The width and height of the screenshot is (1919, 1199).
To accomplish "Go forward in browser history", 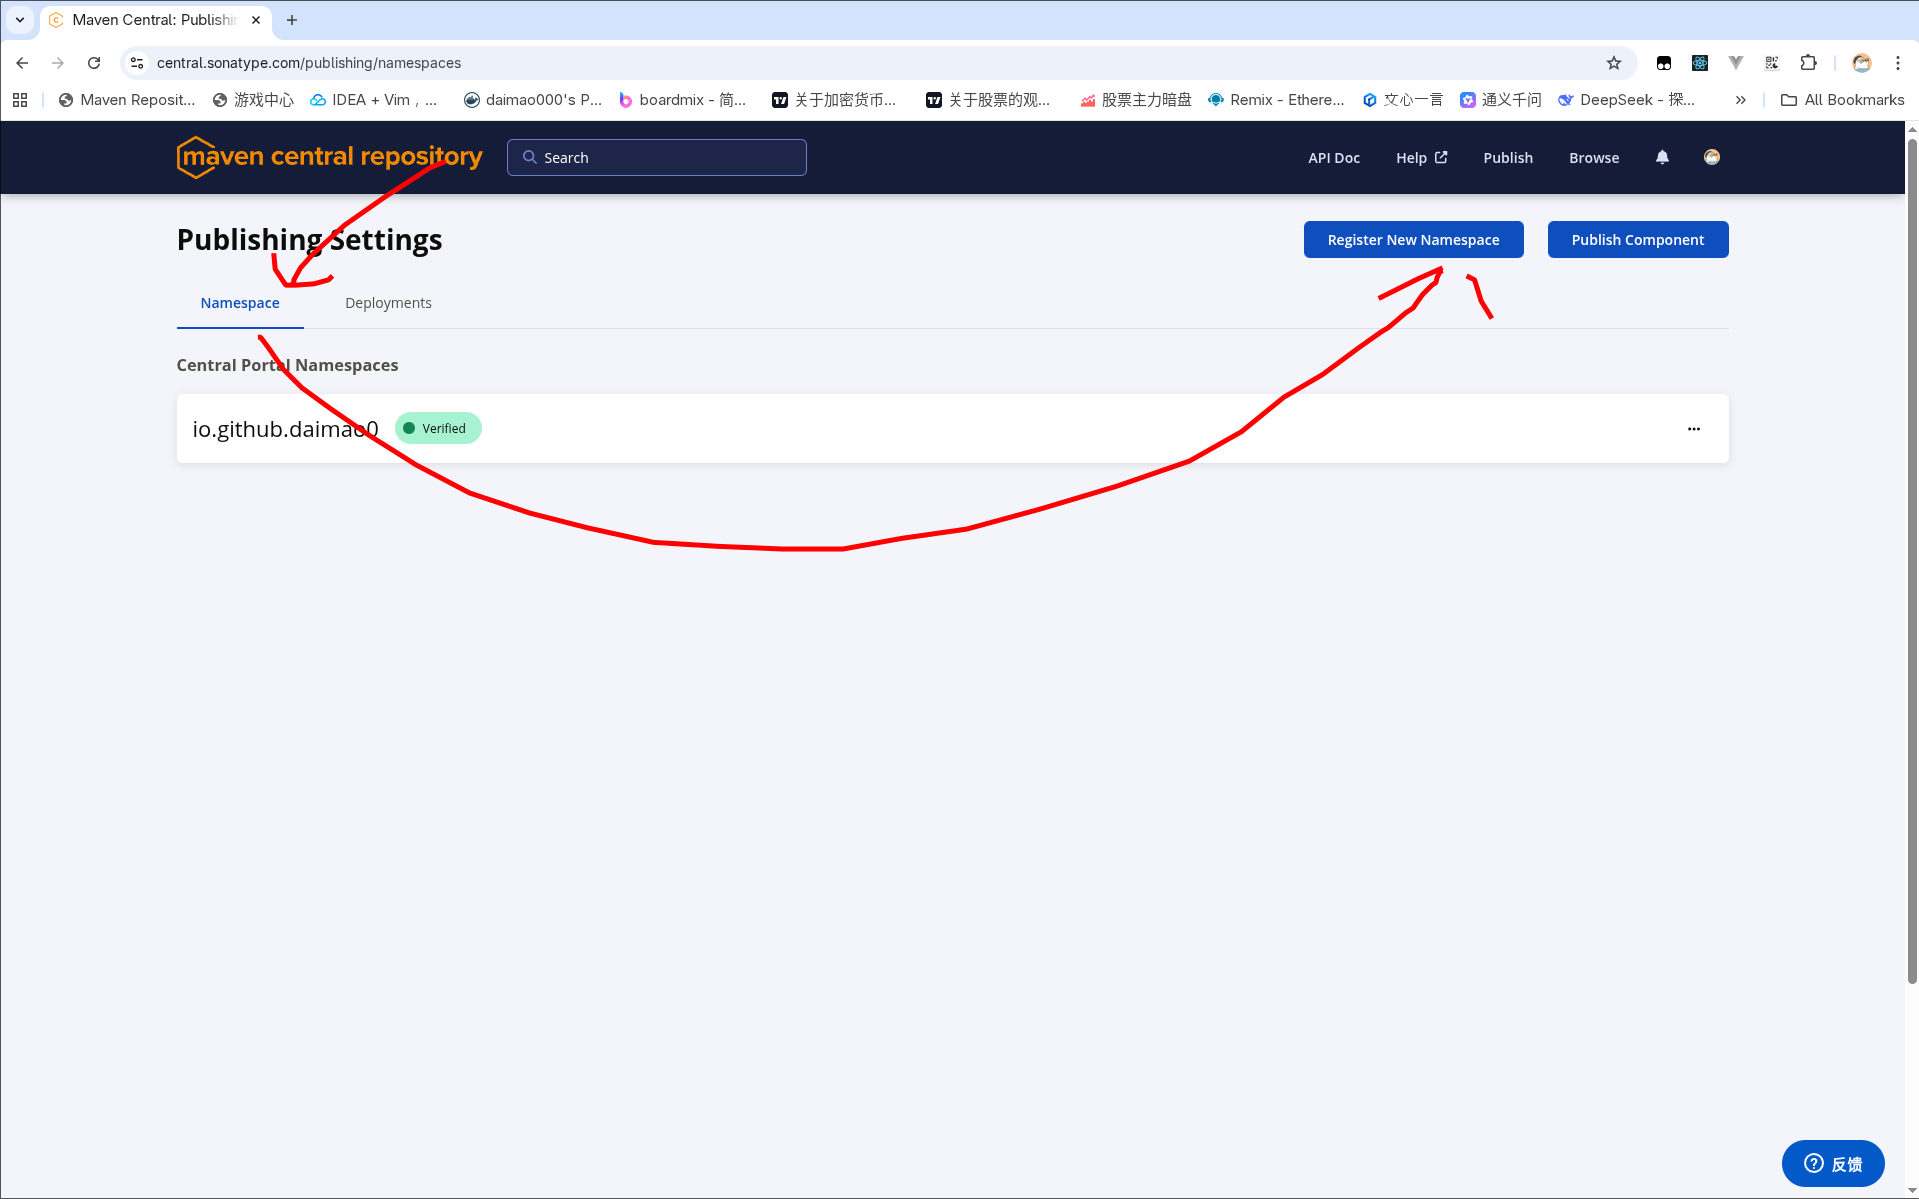I will coord(58,63).
